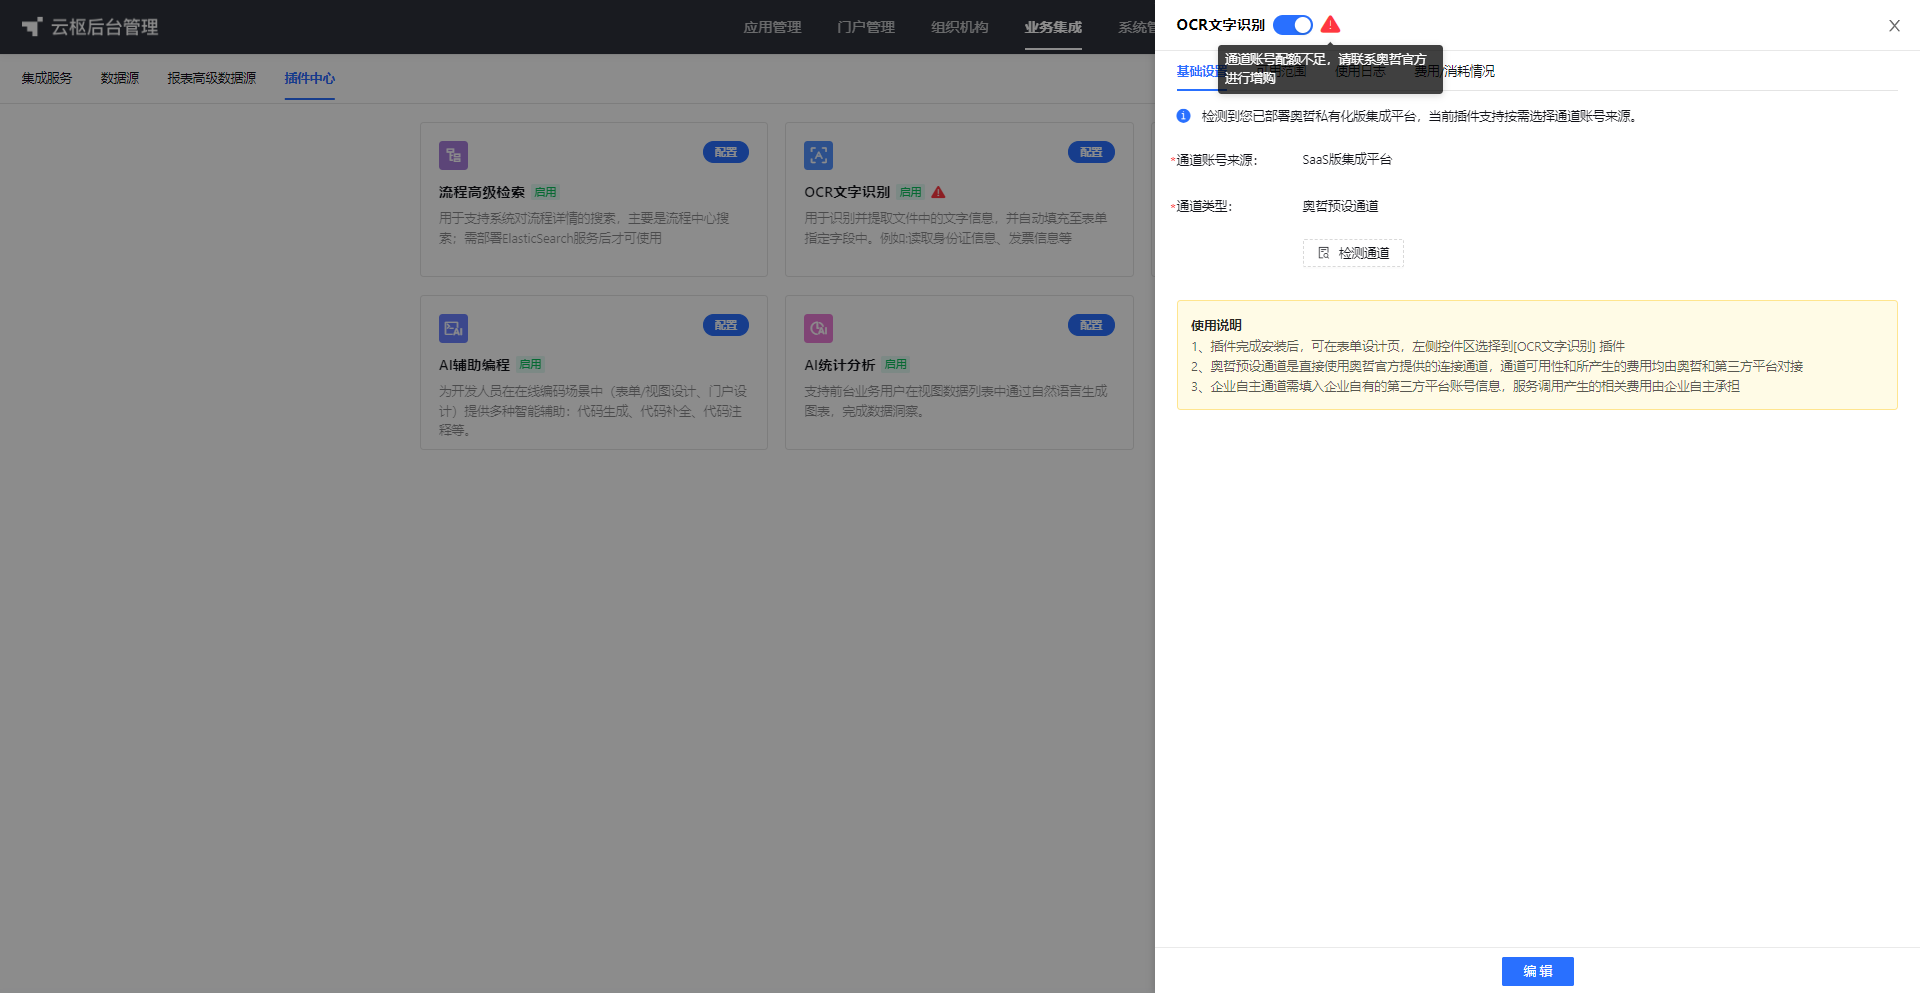
Task: Click the 启用 tag beside AI辅助编程
Action: pos(530,365)
